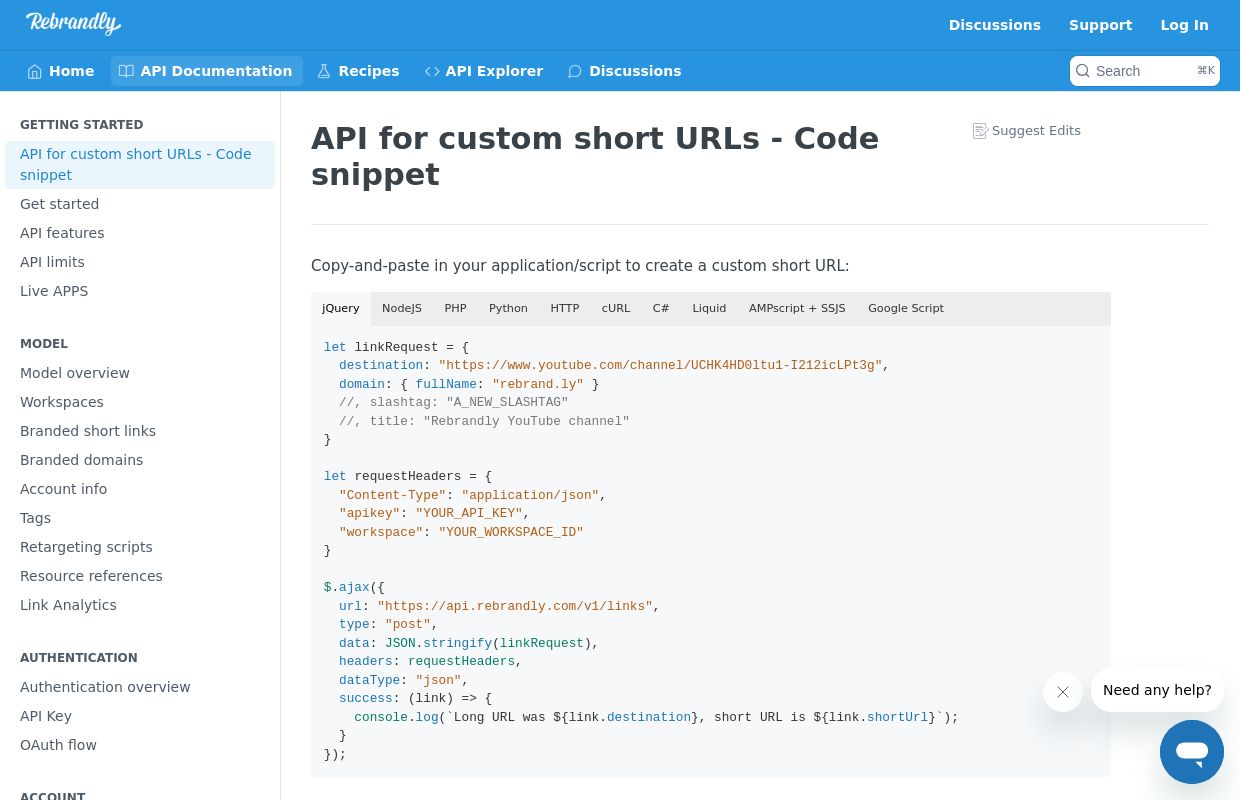Viewport: 1240px width, 800px height.
Task: Open the chat launcher bubble
Action: pos(1192,752)
